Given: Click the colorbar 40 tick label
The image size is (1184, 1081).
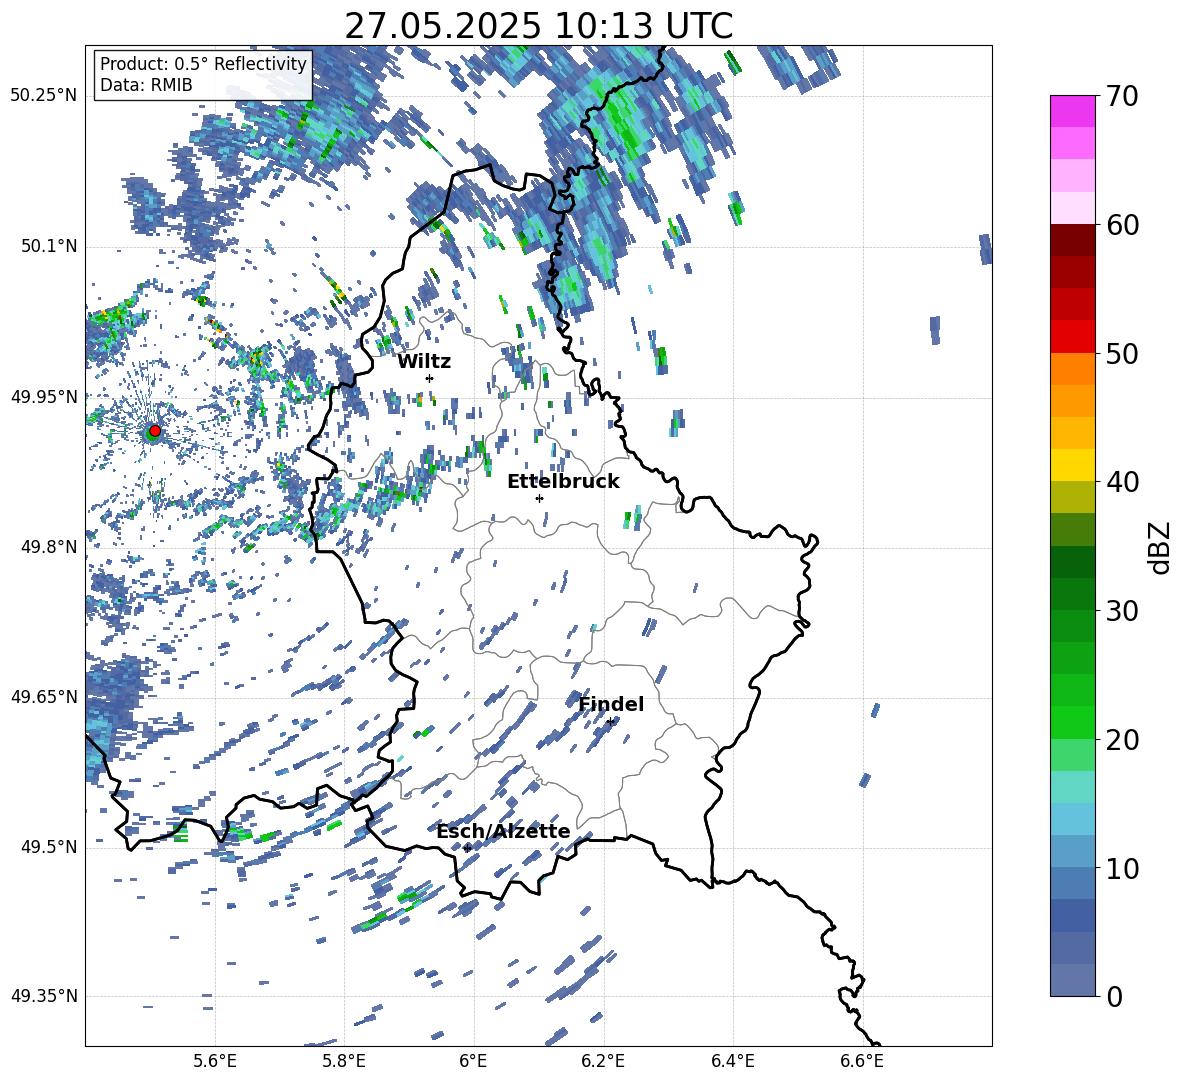Looking at the screenshot, I should (x=1123, y=482).
